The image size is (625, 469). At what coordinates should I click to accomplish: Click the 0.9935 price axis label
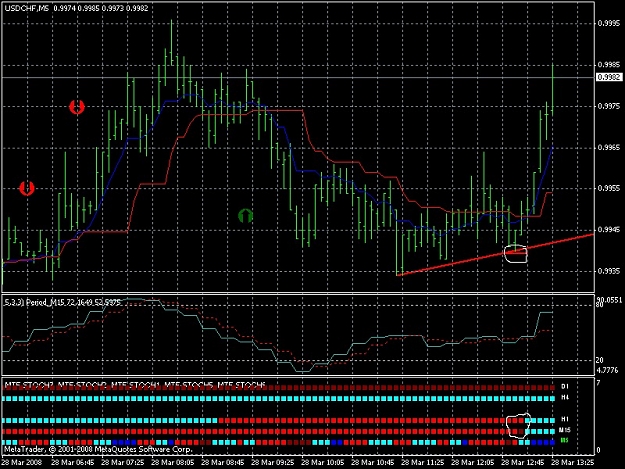(609, 271)
